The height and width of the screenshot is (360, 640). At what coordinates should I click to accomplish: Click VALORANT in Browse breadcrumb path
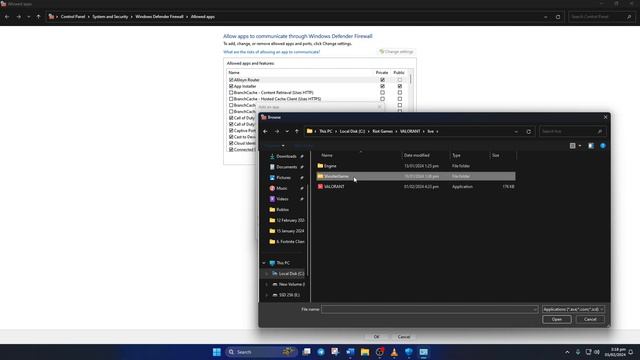(410, 131)
